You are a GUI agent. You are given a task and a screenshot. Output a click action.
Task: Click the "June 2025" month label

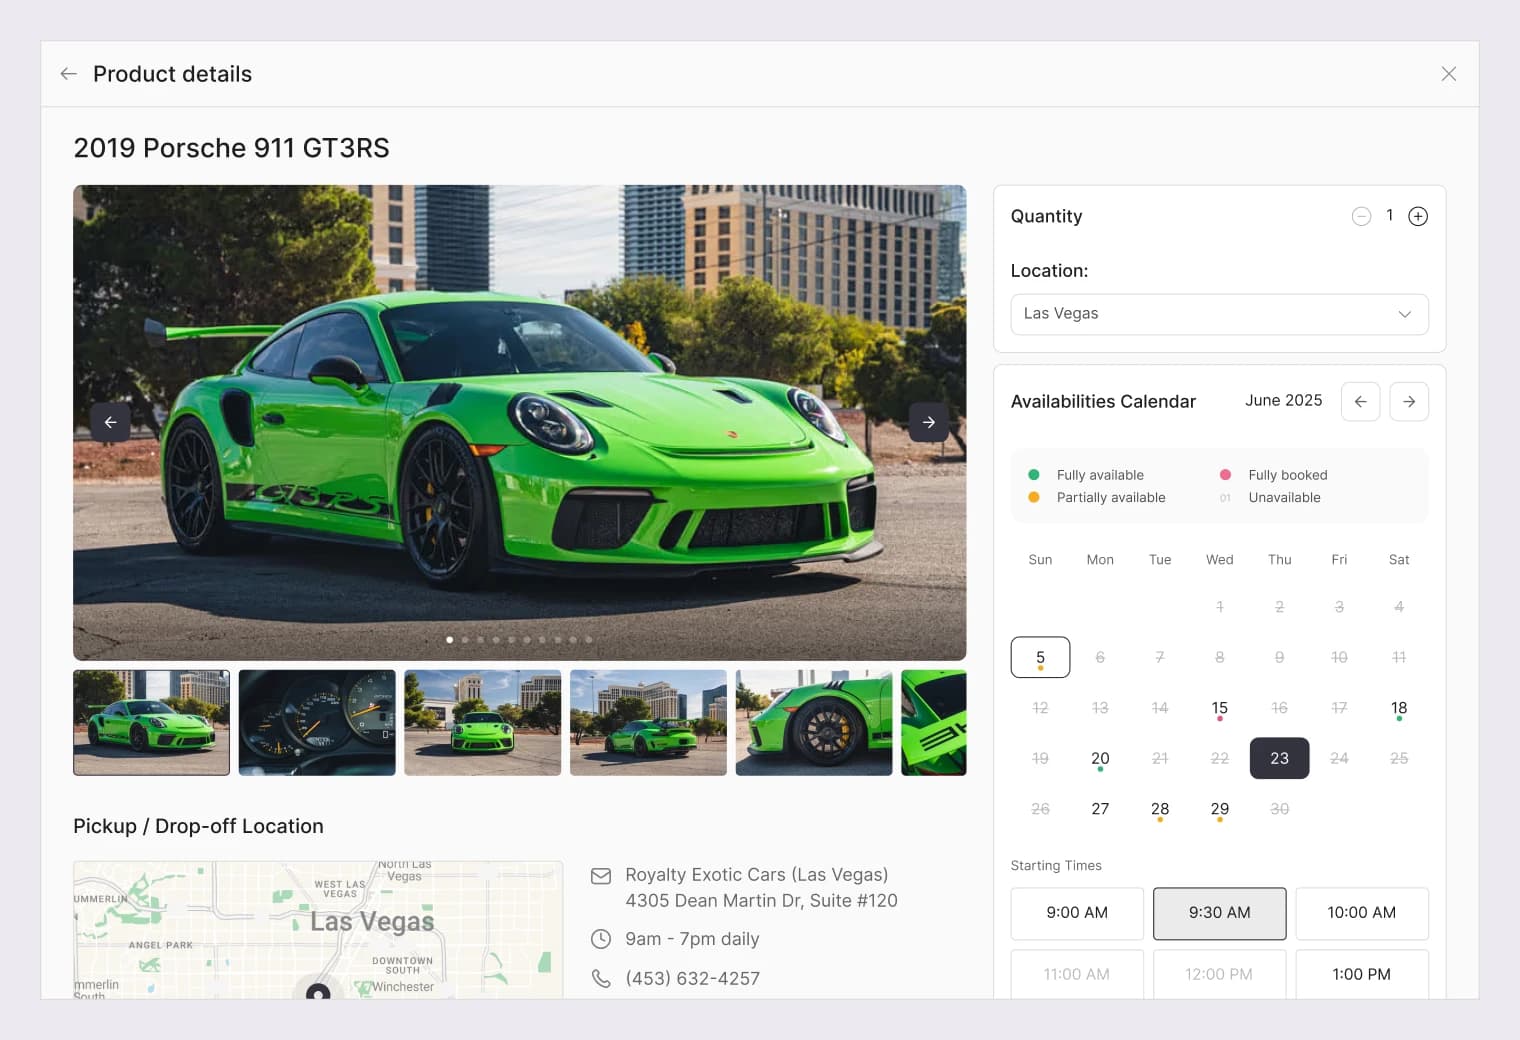pyautogui.click(x=1284, y=400)
